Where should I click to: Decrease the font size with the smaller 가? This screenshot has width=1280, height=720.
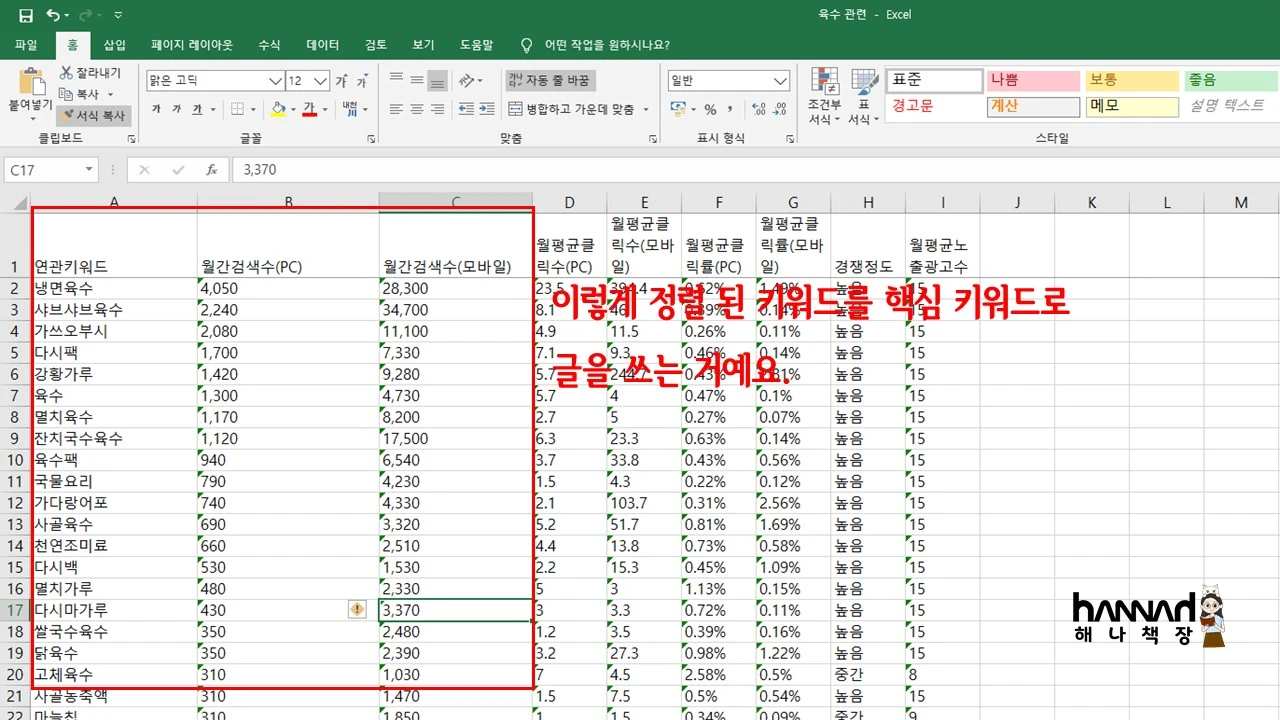[361, 81]
